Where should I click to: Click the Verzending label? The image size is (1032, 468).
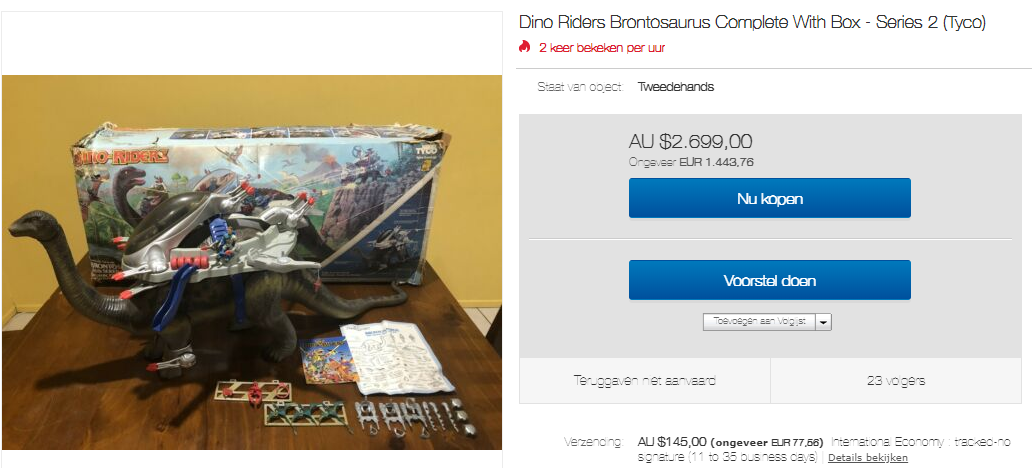coord(592,442)
